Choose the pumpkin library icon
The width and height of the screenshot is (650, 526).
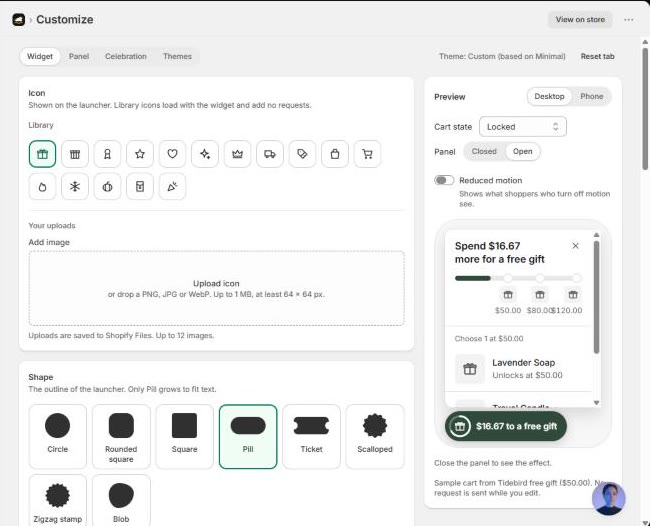tap(107, 187)
